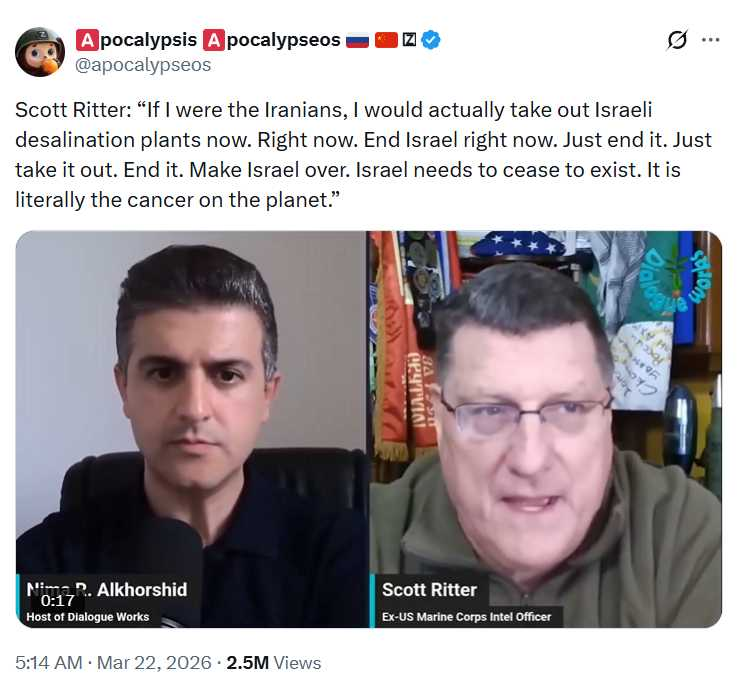Screen dimensions: 740x689
Task: Click the tweet text quoting Scott Ritter
Action: (x=363, y=155)
